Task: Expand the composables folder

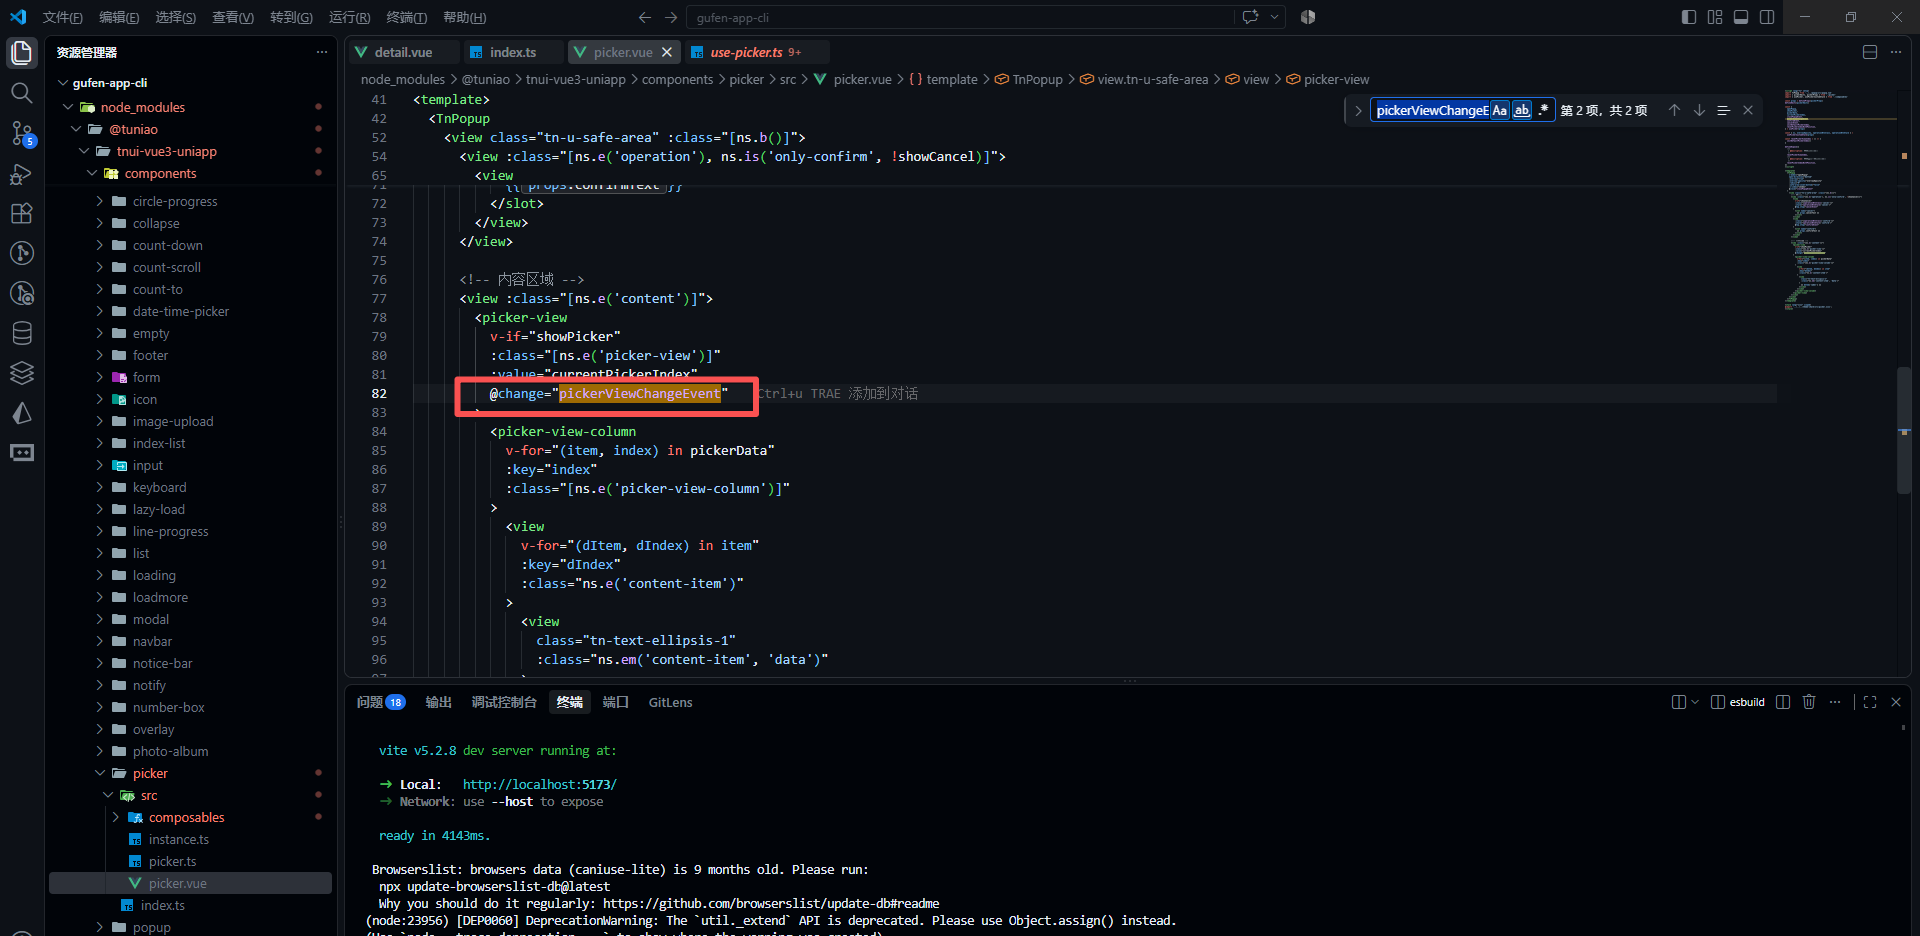Action: coord(115,817)
